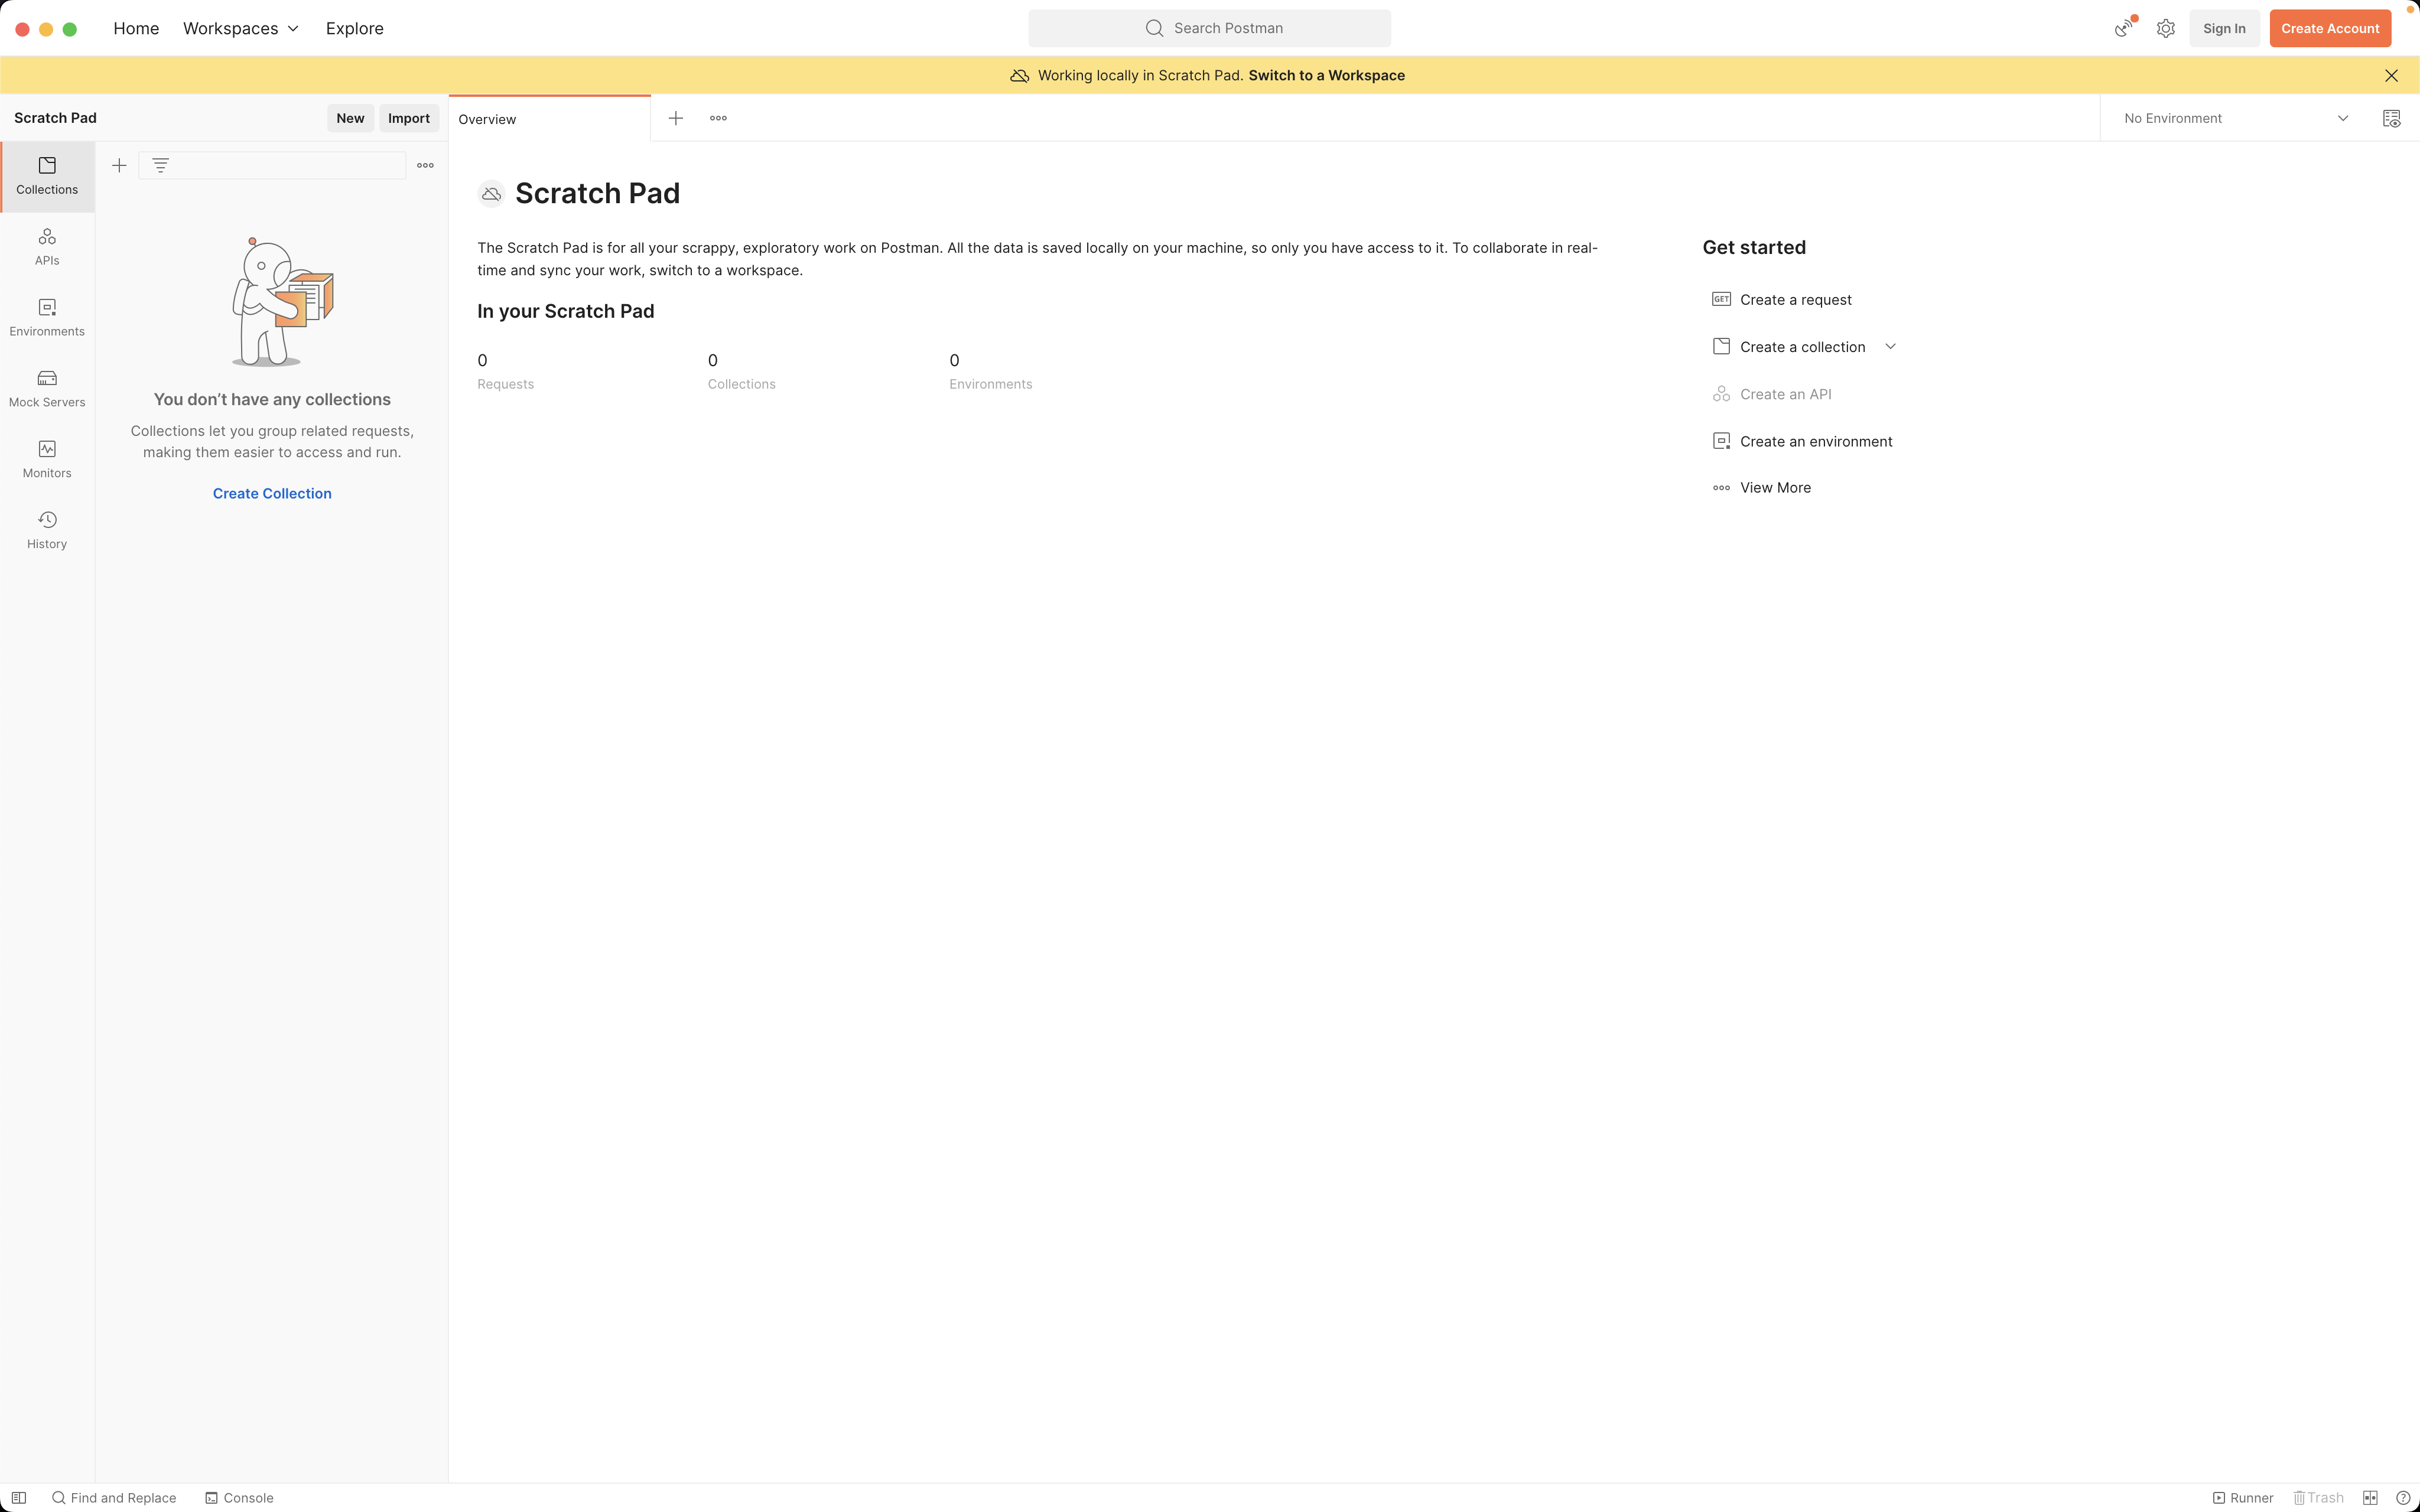Expand the Create a collection options chevron
This screenshot has height=1512, width=2420.
[x=1890, y=346]
